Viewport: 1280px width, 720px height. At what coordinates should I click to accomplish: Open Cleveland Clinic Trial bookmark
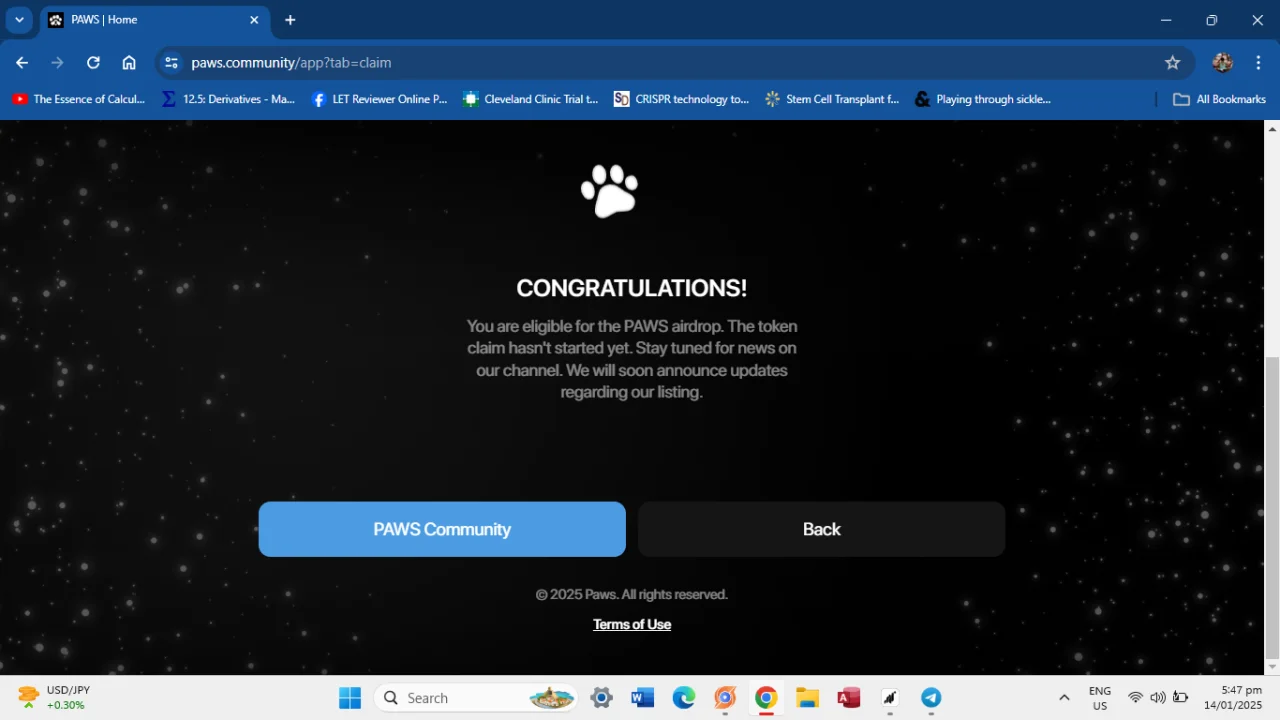click(x=530, y=99)
